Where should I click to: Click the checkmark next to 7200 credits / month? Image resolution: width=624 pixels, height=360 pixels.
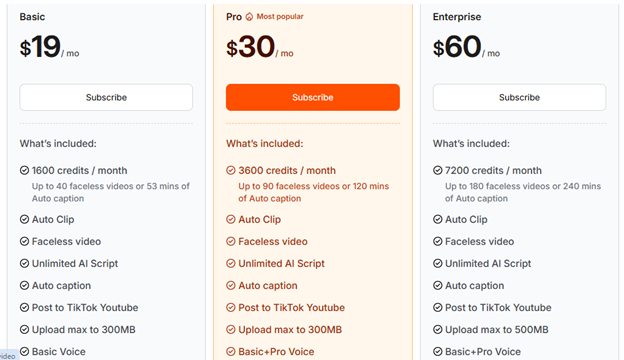click(437, 170)
